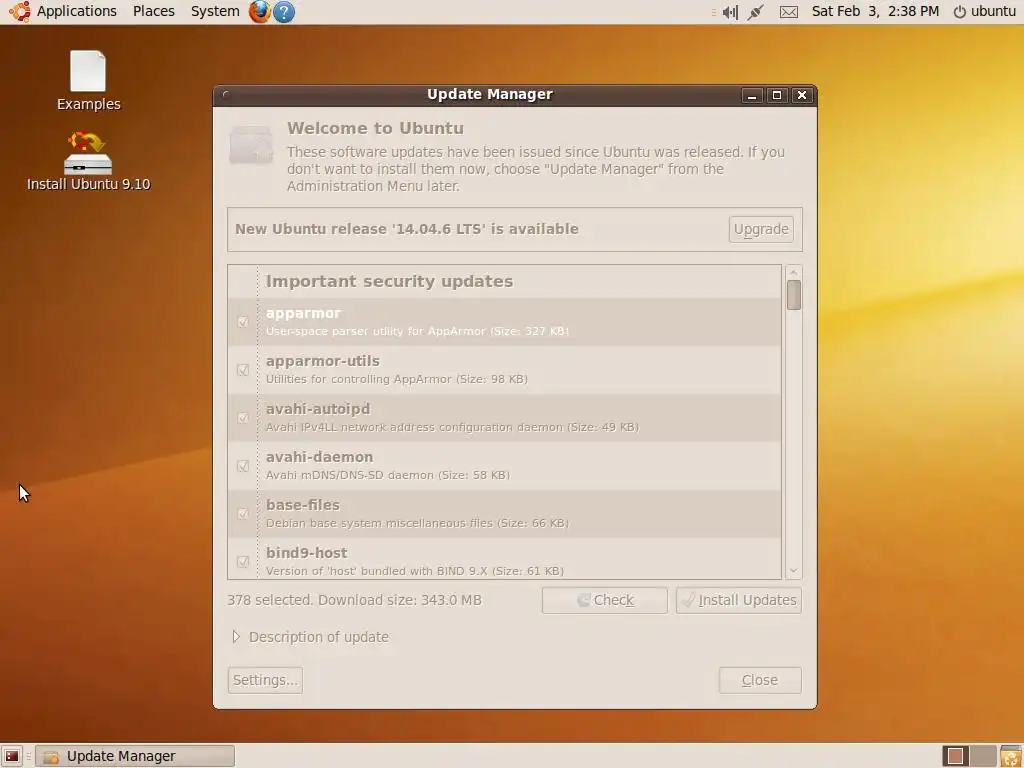Viewport: 1024px width, 768px height.
Task: Launch the Install Ubuntu 9.10 desktop icon
Action: (88, 161)
